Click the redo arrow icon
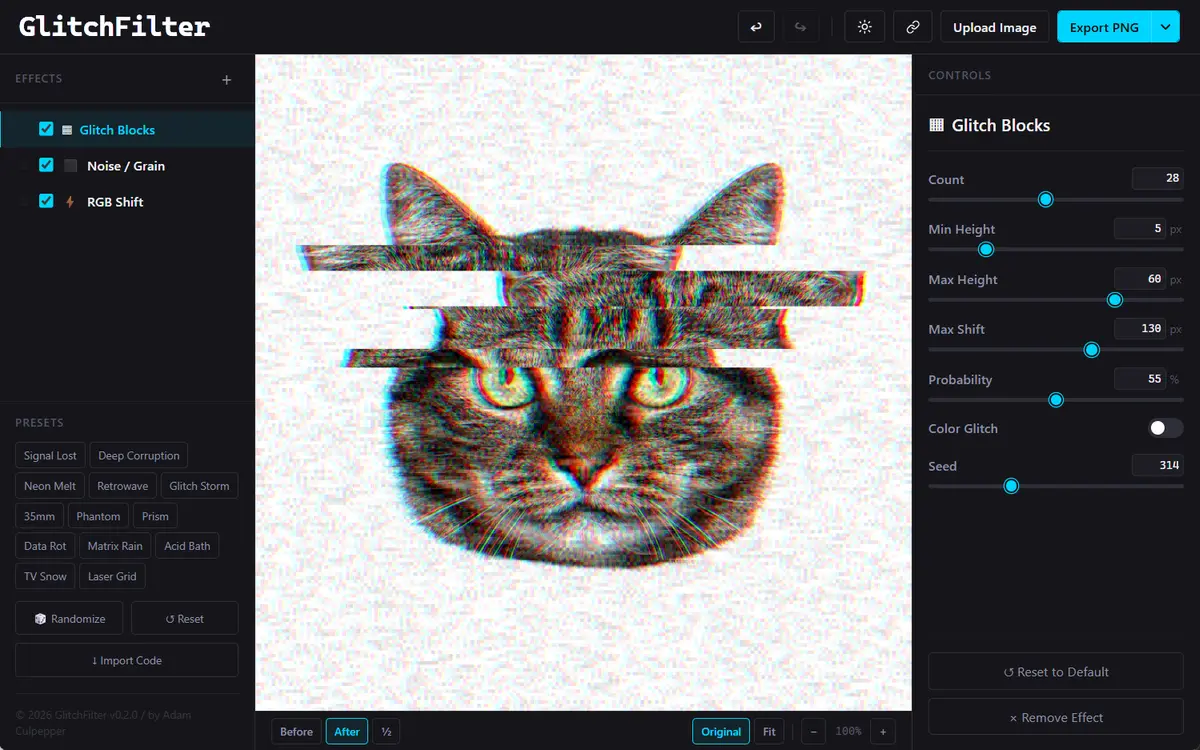1200x750 pixels. coord(800,27)
